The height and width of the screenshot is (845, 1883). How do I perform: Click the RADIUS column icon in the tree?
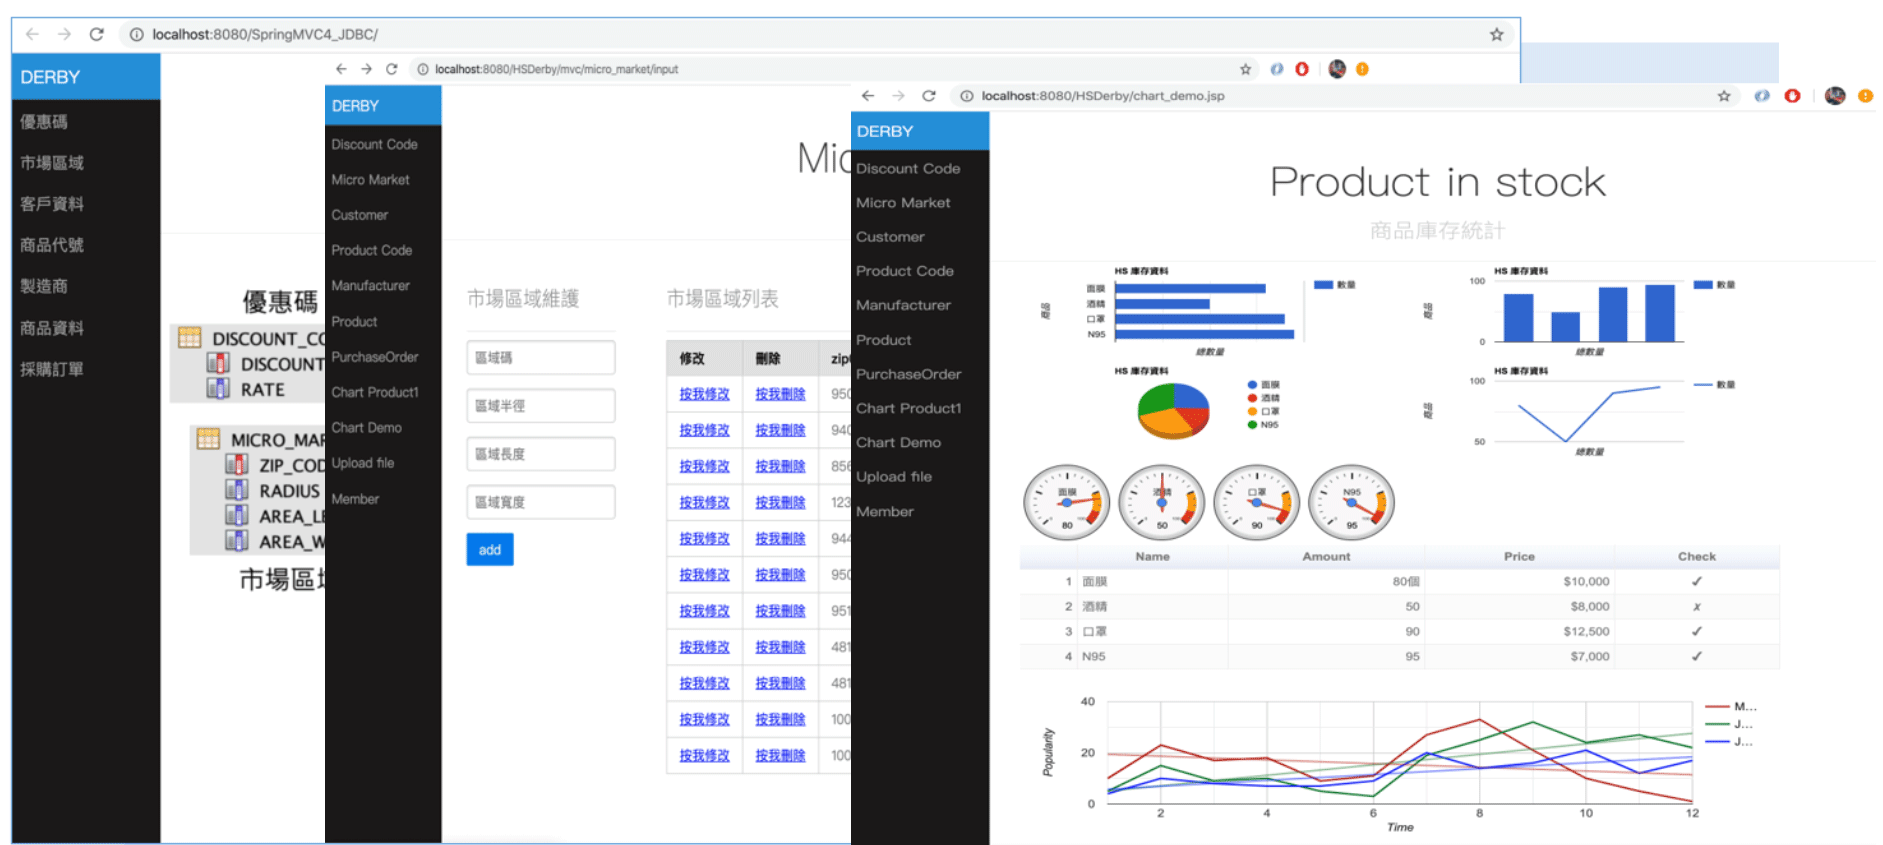click(x=236, y=490)
